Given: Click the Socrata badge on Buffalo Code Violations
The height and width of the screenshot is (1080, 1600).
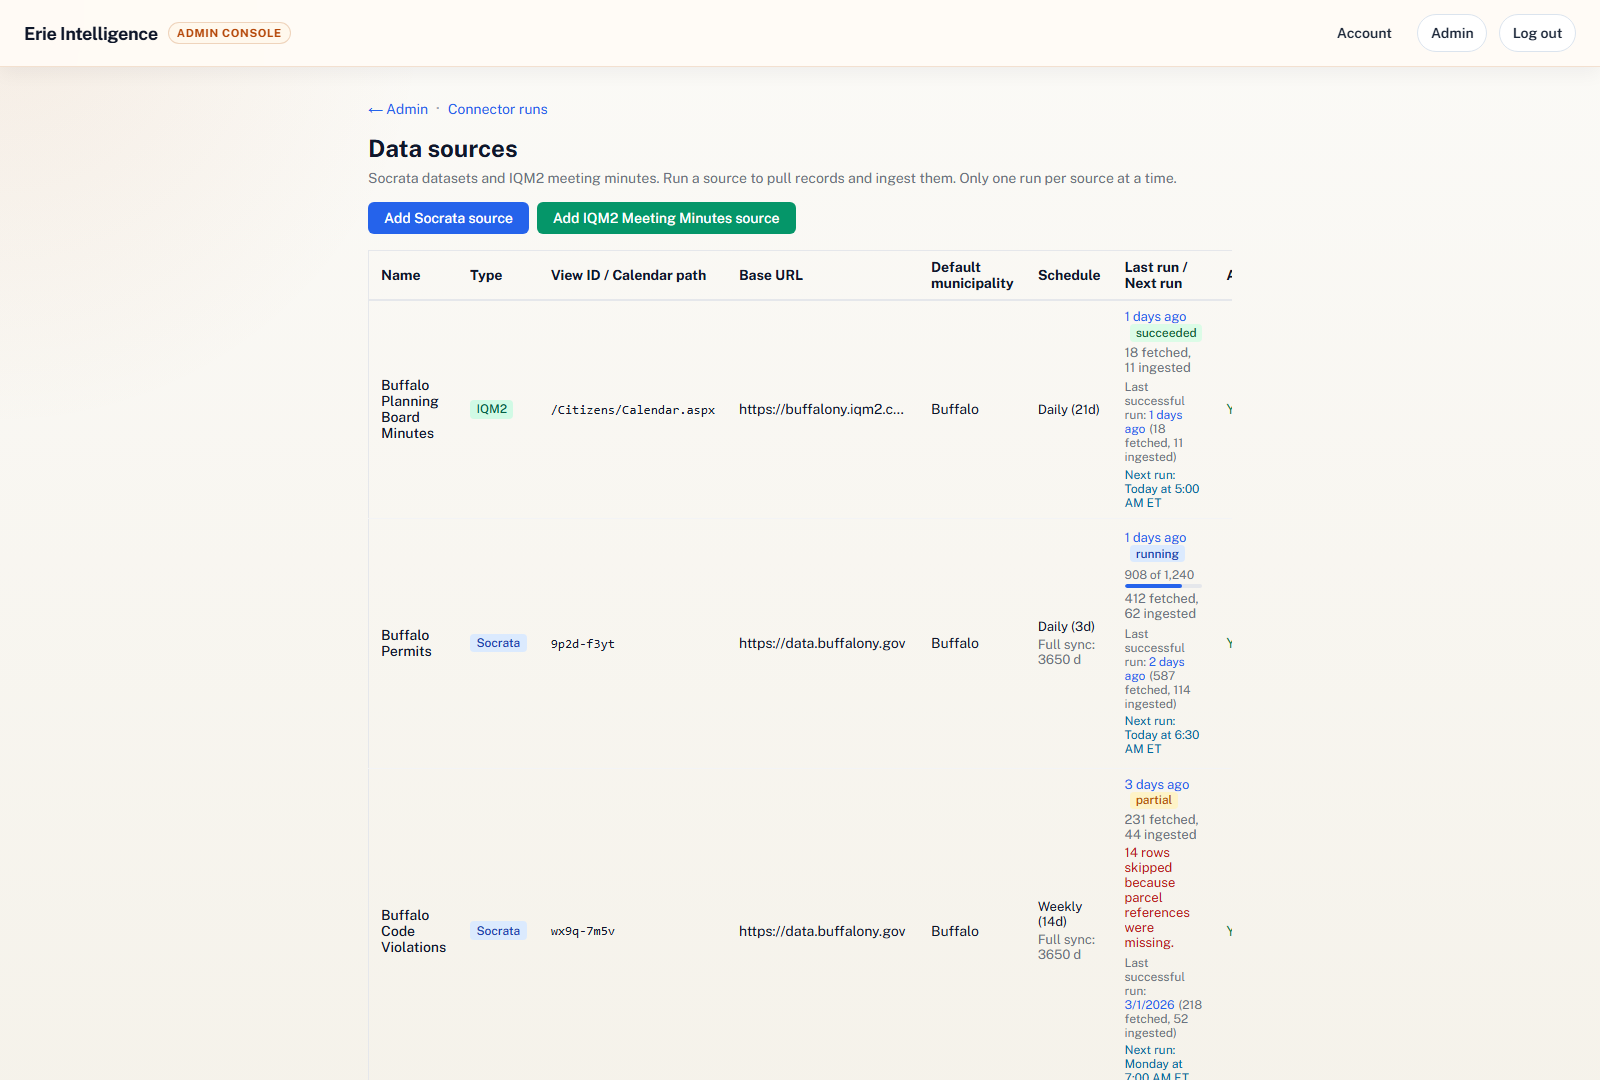Looking at the screenshot, I should [498, 930].
